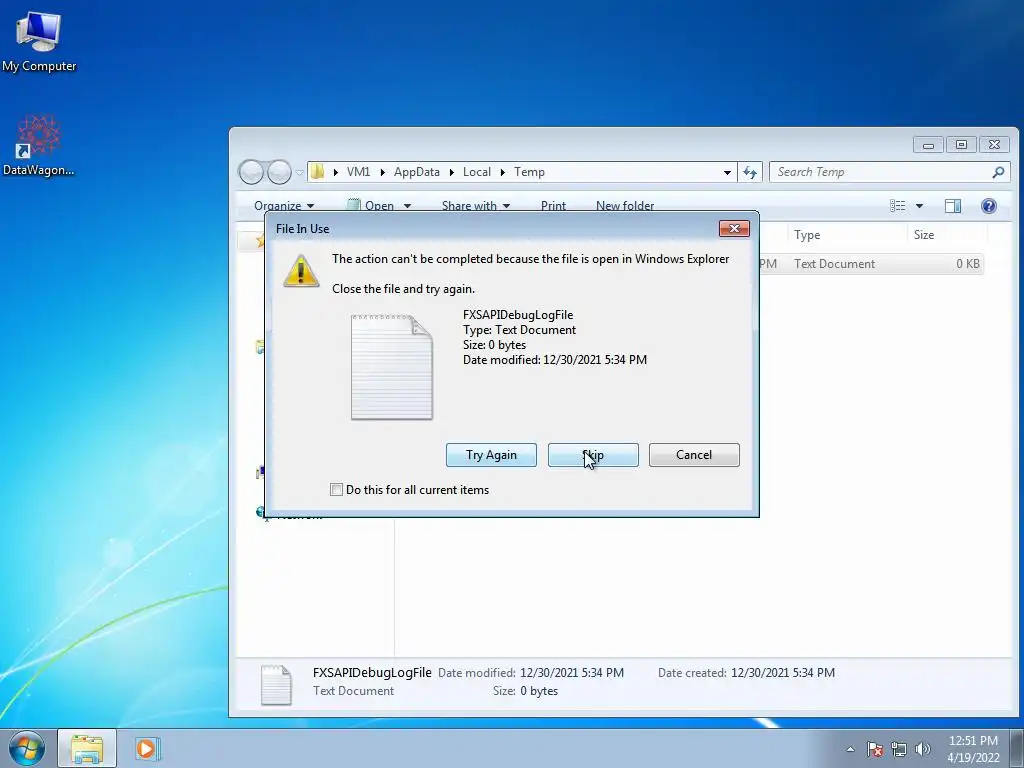Click Date created value in details pane
Viewport: 1024px width, 768px height.
pos(782,673)
